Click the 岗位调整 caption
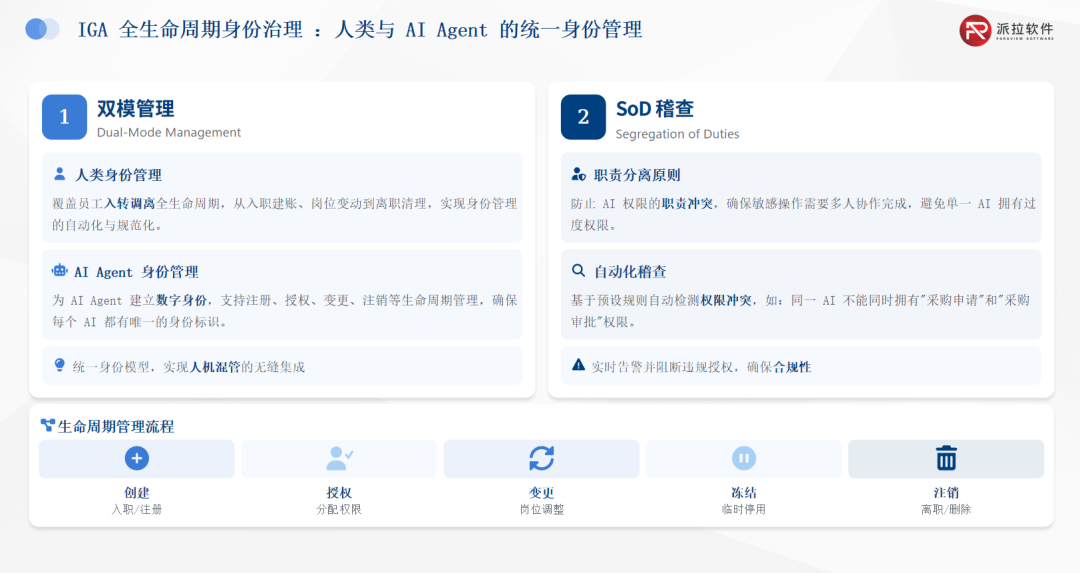1080x573 pixels. point(541,510)
